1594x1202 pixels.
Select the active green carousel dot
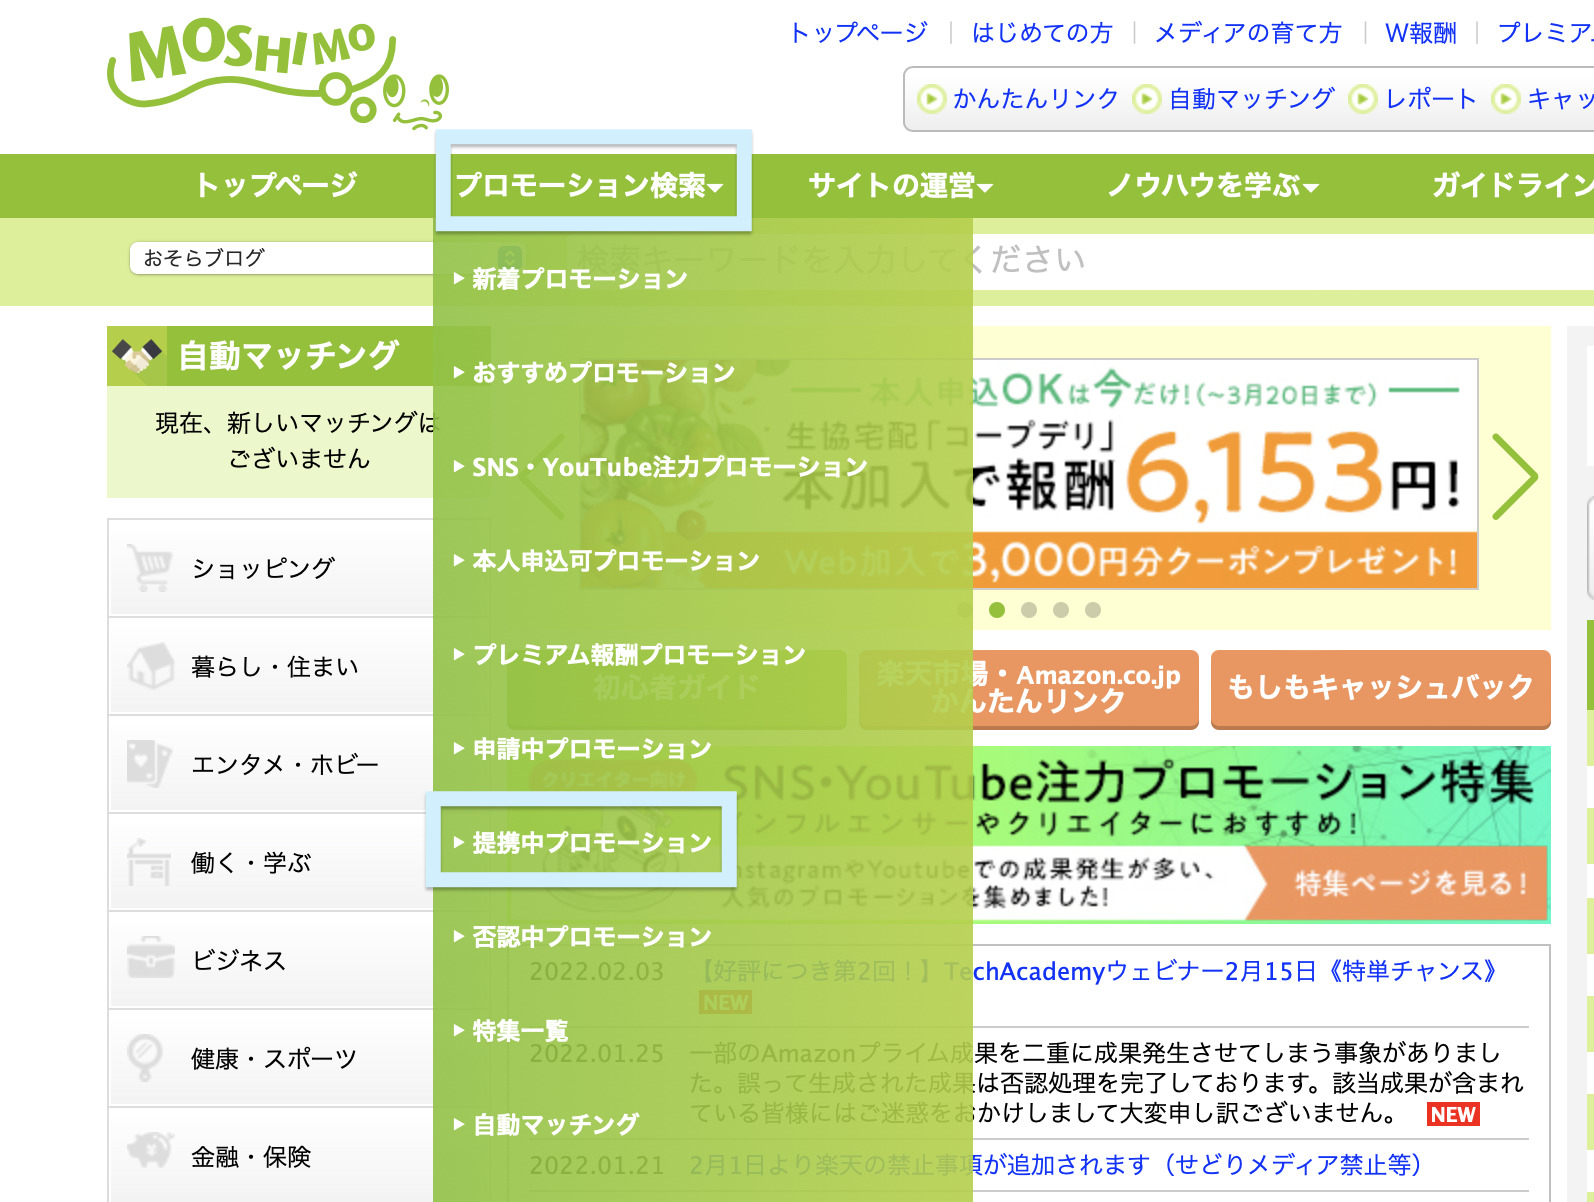997,610
